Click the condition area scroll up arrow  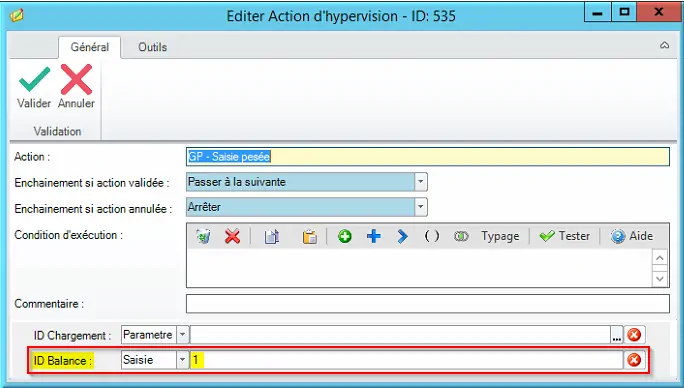click(660, 258)
